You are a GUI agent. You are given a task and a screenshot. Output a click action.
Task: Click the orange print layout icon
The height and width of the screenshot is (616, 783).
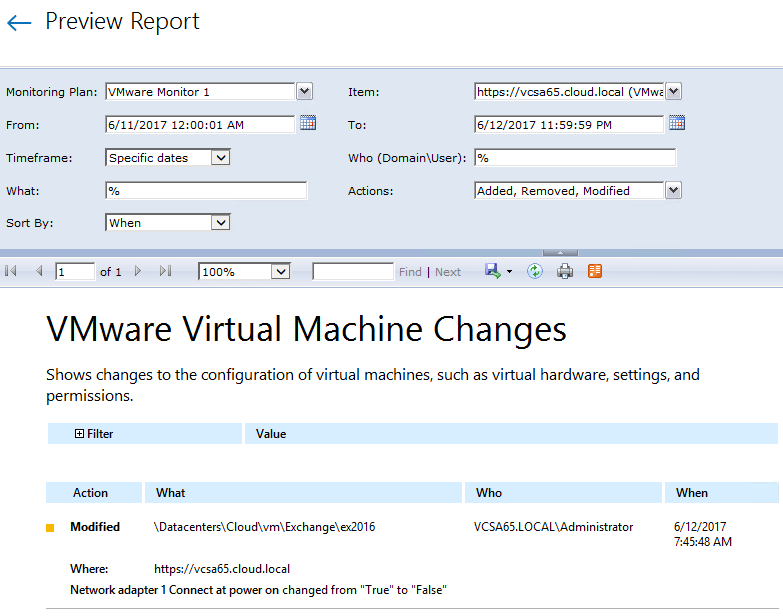pyautogui.click(x=595, y=271)
